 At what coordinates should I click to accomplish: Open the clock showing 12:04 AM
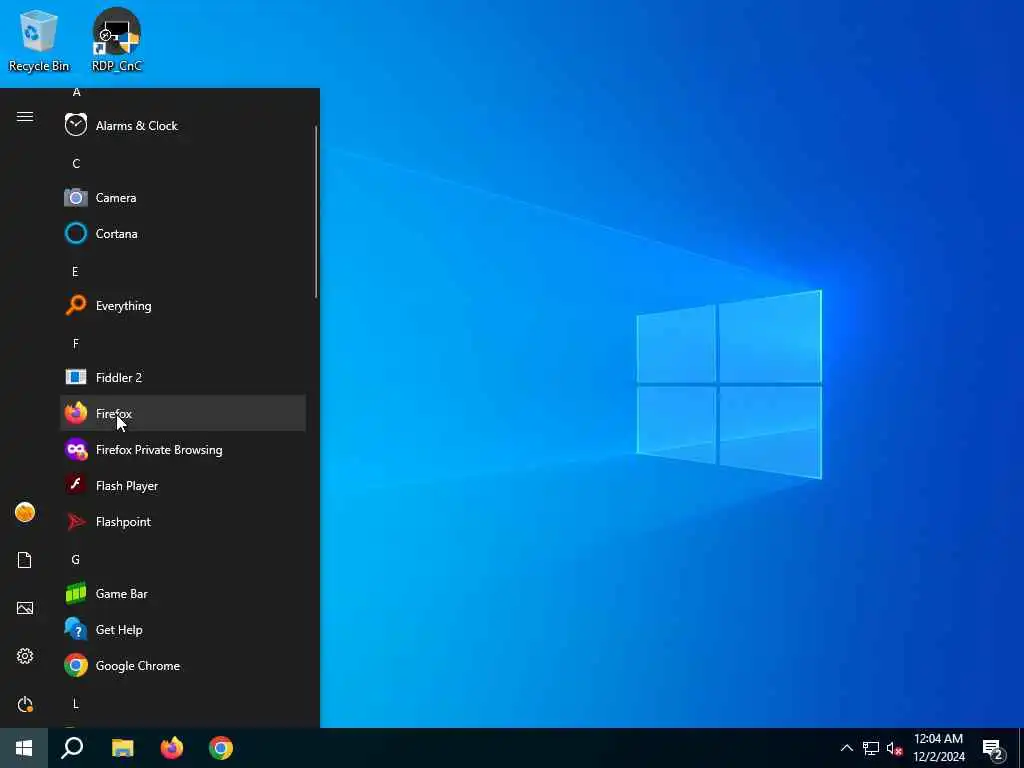tap(938, 748)
